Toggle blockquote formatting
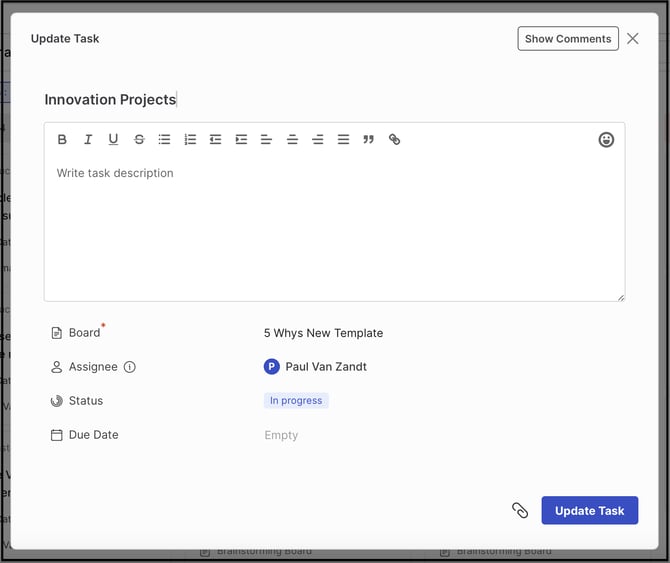The height and width of the screenshot is (563, 670). point(368,140)
